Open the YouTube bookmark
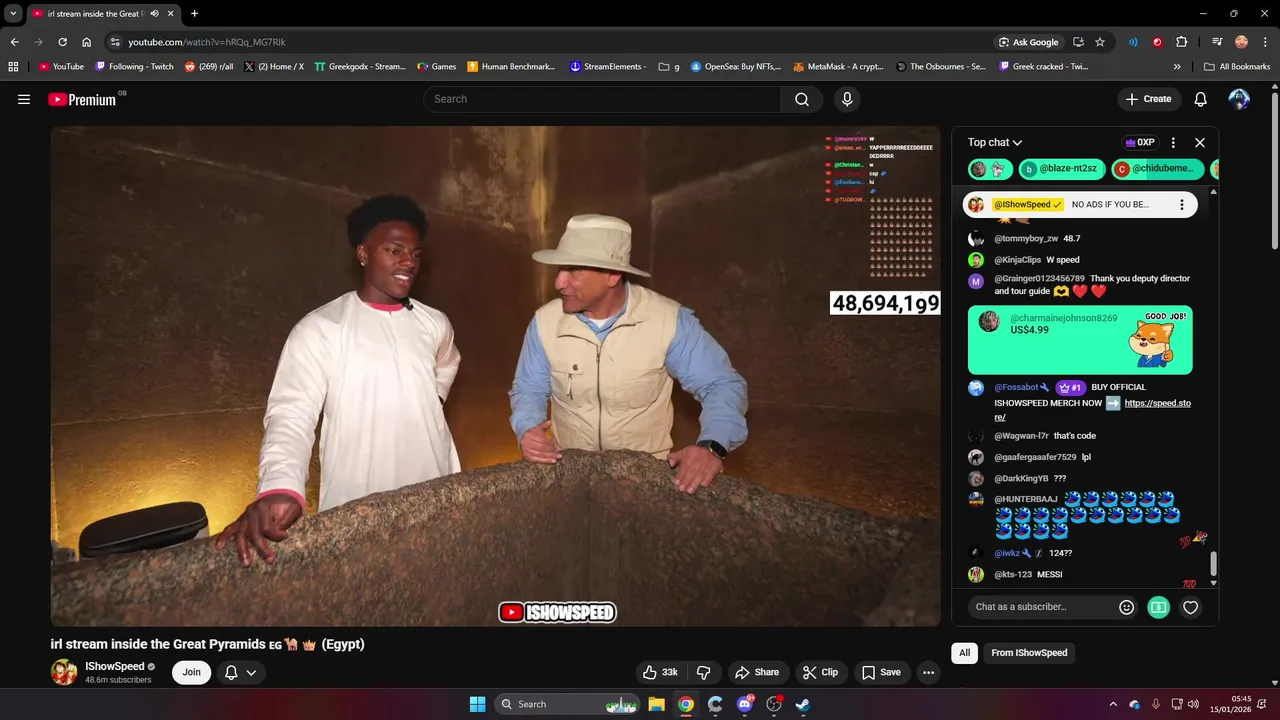Image resolution: width=1280 pixels, height=720 pixels. tap(61, 67)
